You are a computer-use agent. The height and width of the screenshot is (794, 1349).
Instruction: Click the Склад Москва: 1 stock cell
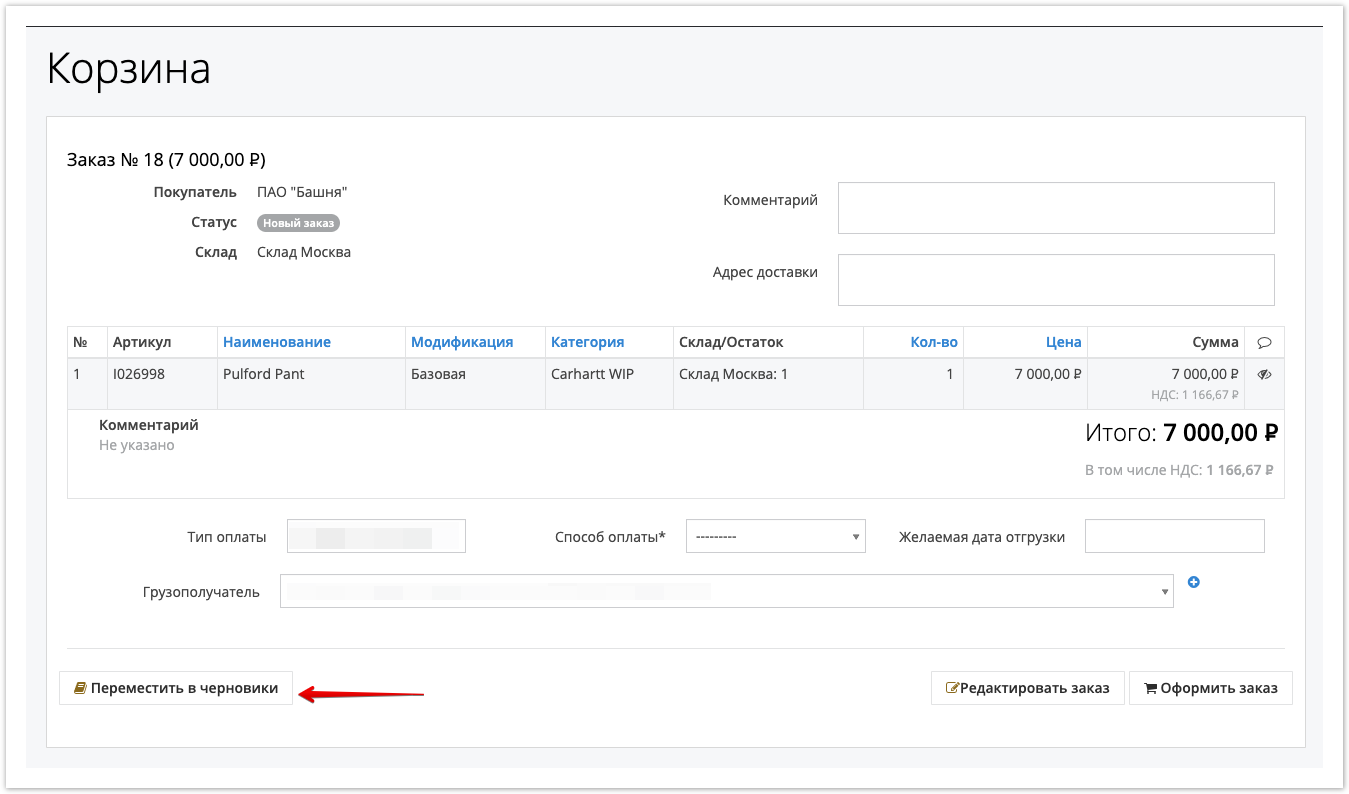[734, 374]
